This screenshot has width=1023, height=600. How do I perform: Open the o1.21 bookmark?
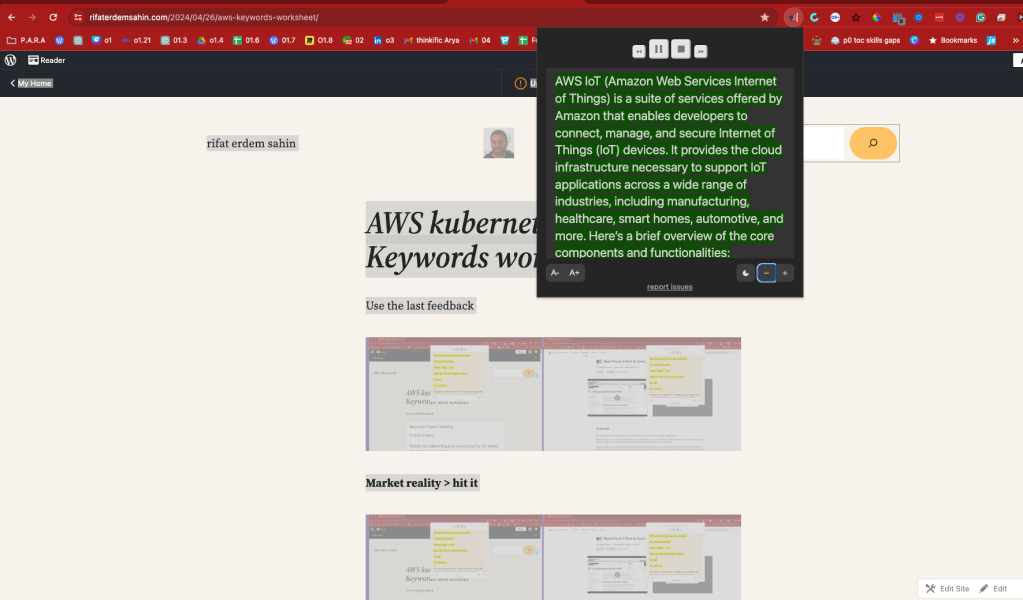tap(136, 40)
